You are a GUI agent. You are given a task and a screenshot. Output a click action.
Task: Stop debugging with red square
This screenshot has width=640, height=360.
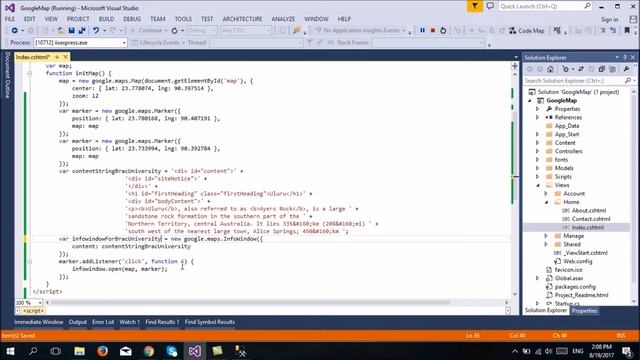tap(433, 31)
